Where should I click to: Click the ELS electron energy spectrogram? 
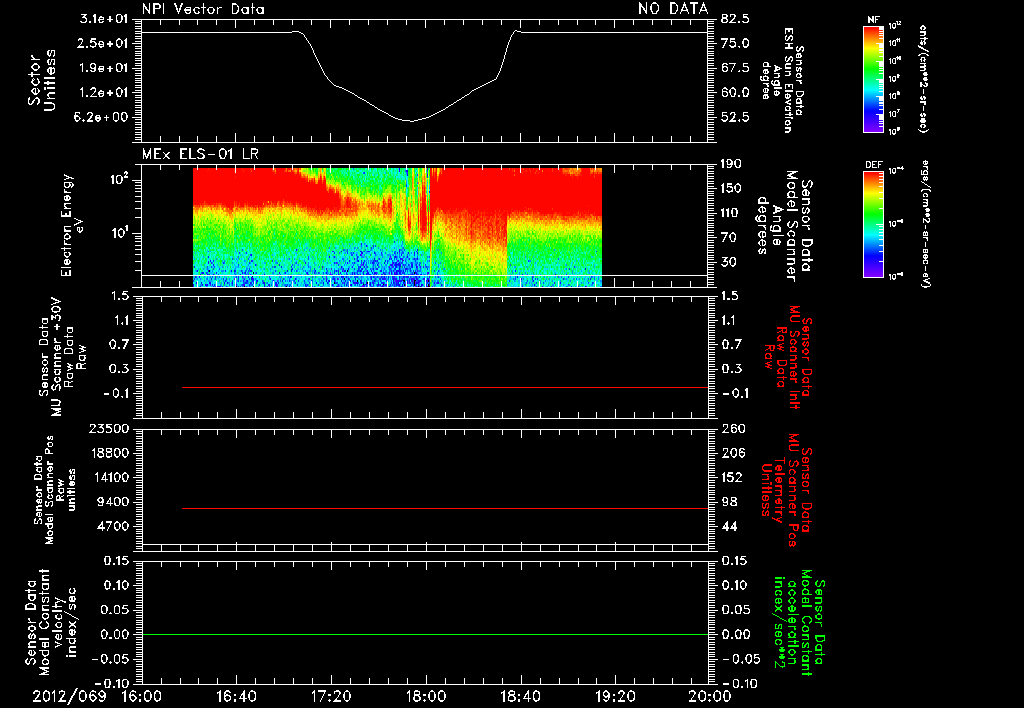[397, 227]
